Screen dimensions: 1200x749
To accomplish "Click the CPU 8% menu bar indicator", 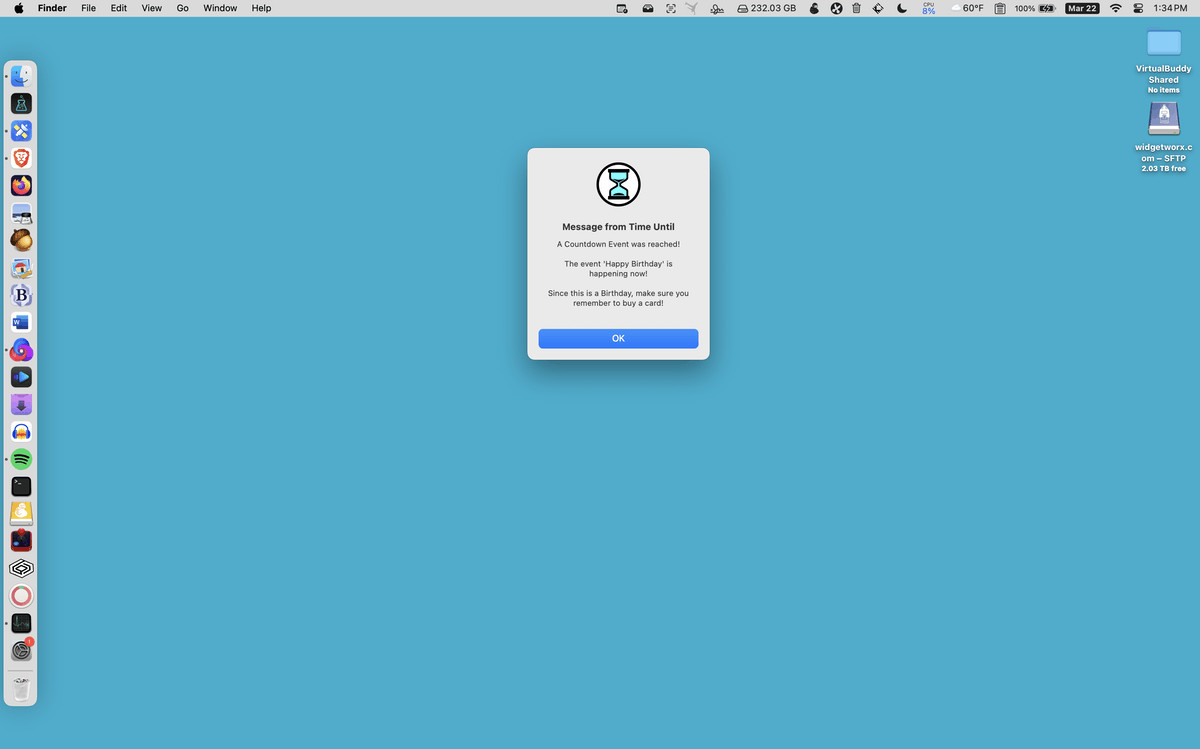I will 929,8.
